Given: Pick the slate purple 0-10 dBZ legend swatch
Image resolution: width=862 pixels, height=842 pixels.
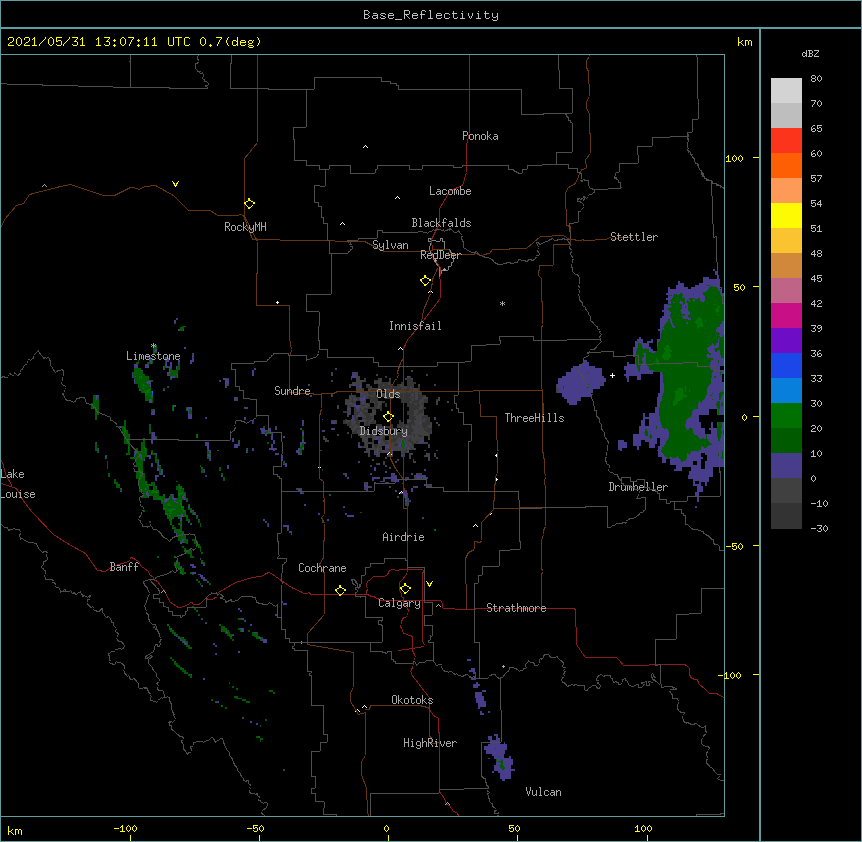Looking at the screenshot, I should [786, 466].
